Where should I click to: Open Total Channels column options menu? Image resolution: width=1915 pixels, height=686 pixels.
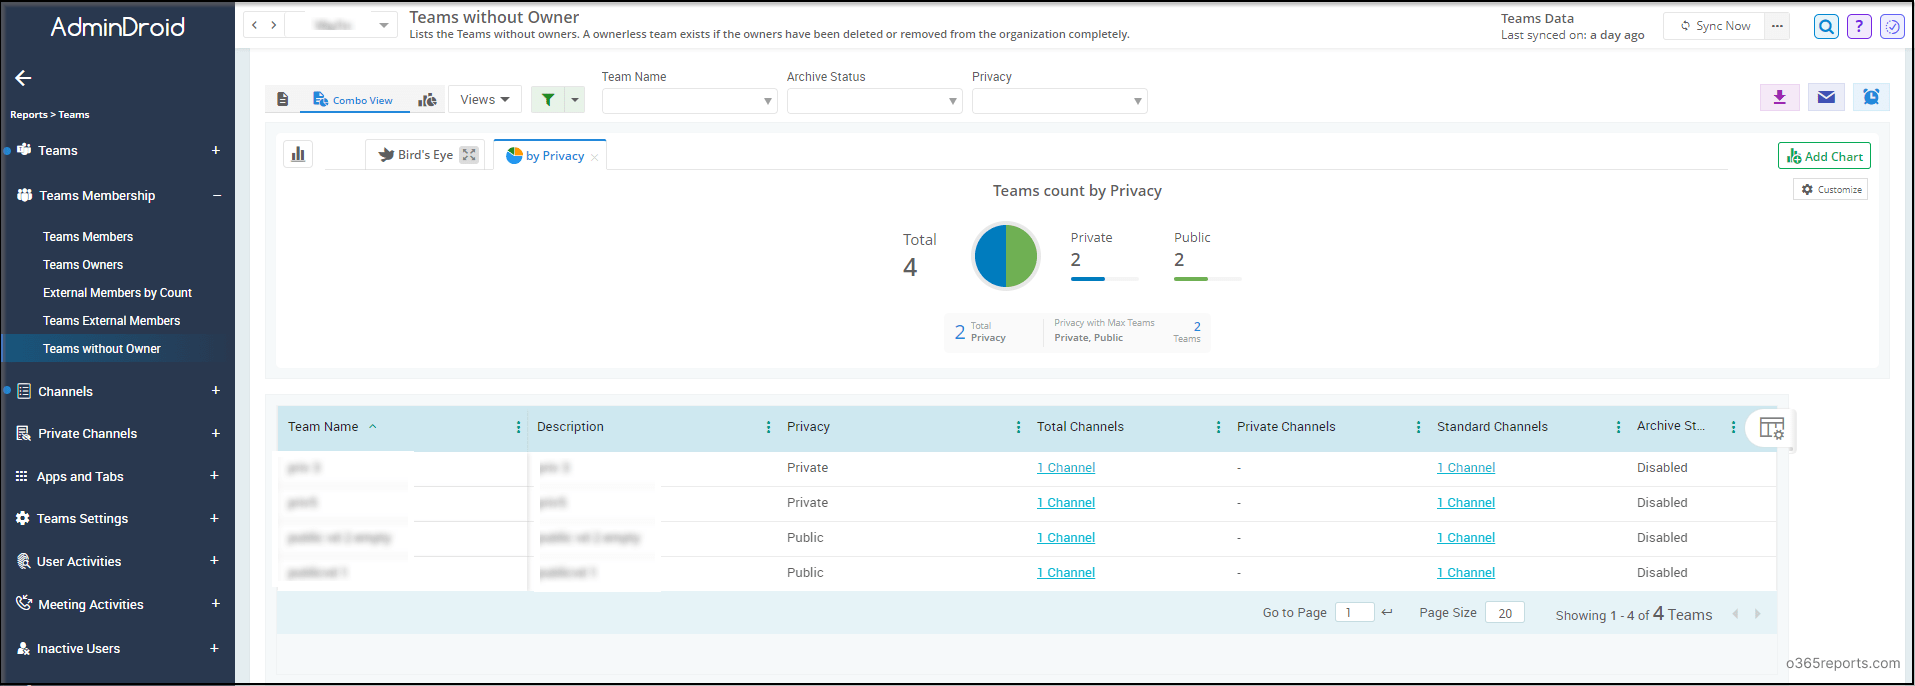tap(1218, 427)
